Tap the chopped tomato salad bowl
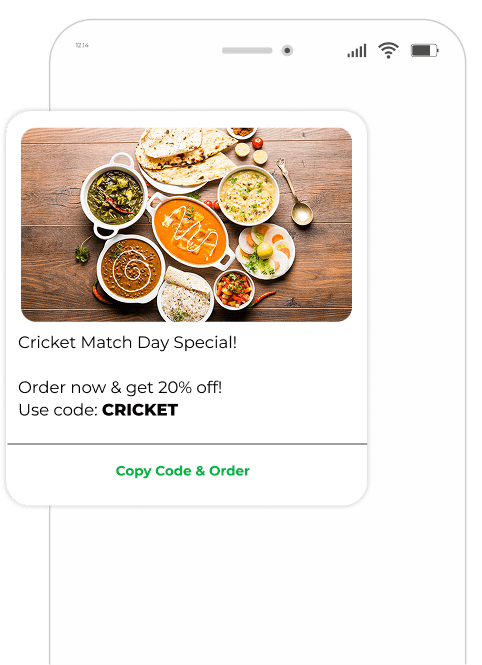Viewport: 482px width, 665px height. 234,289
